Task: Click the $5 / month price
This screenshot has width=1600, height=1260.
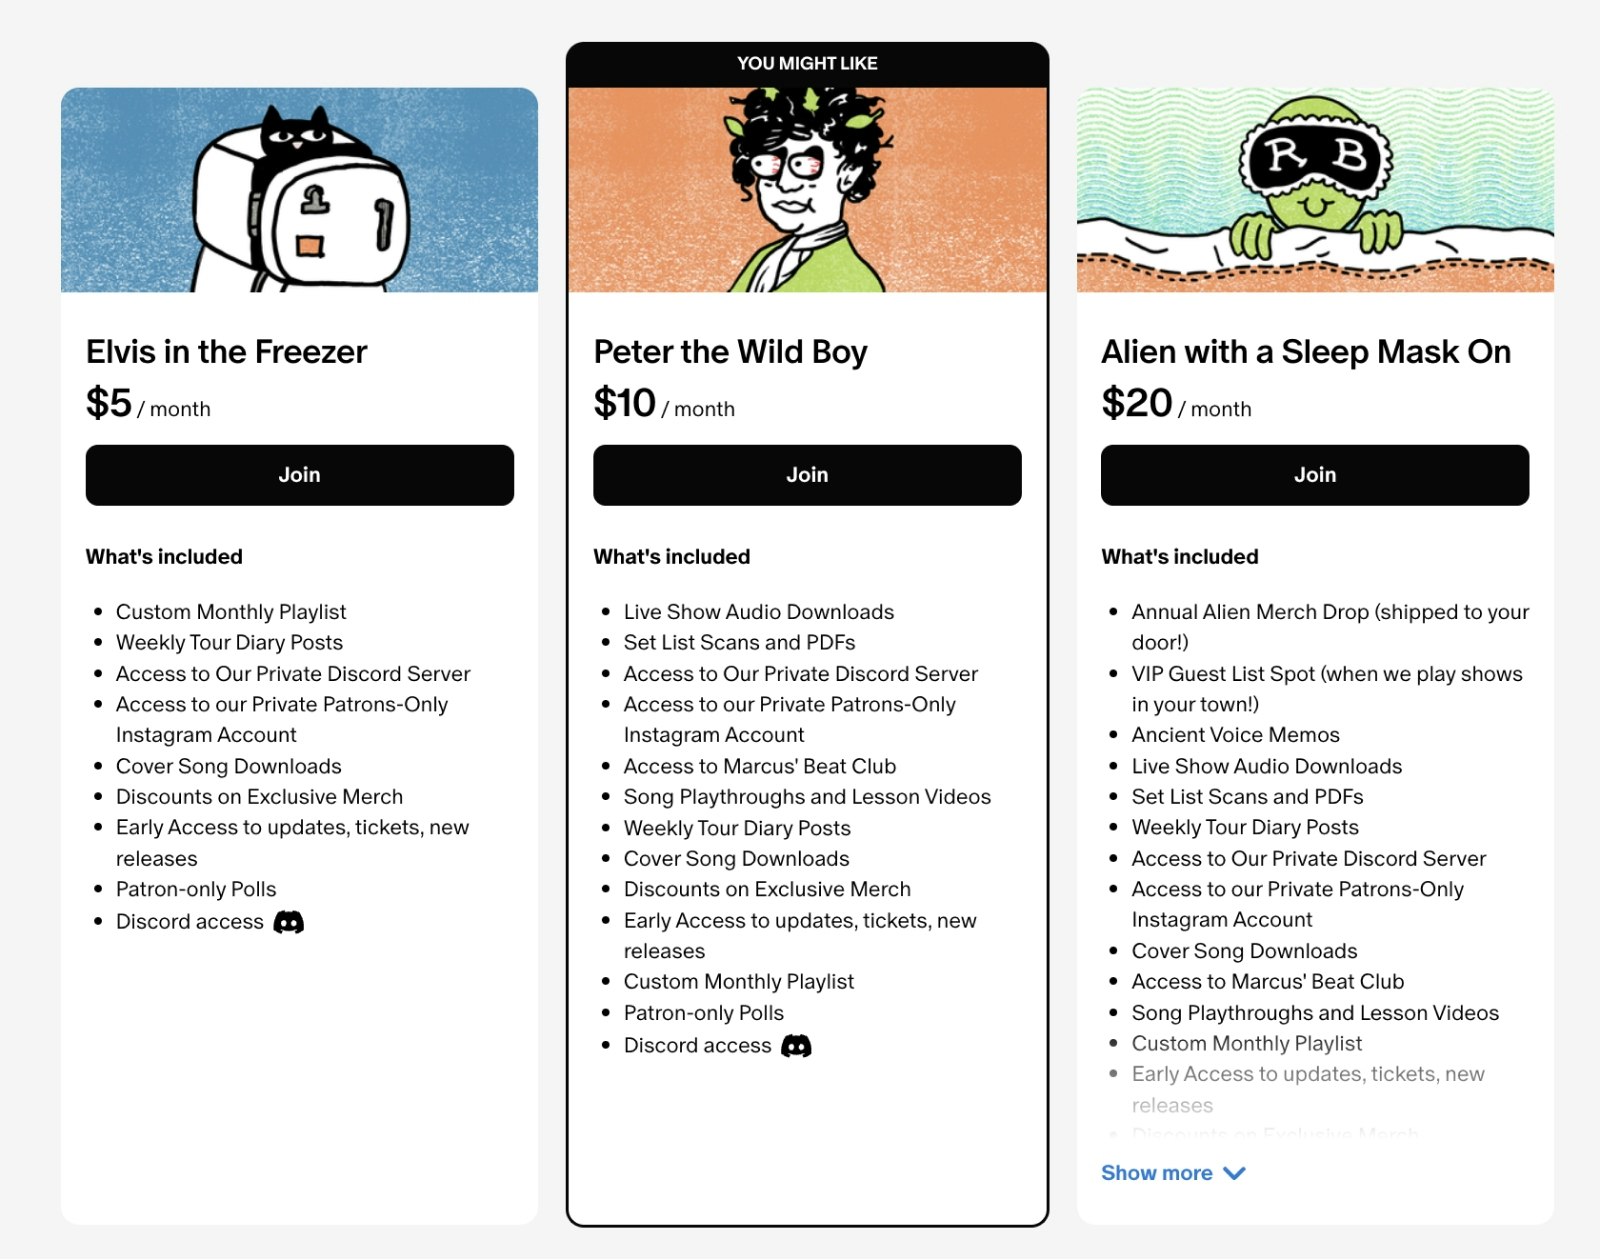Action: click(148, 404)
